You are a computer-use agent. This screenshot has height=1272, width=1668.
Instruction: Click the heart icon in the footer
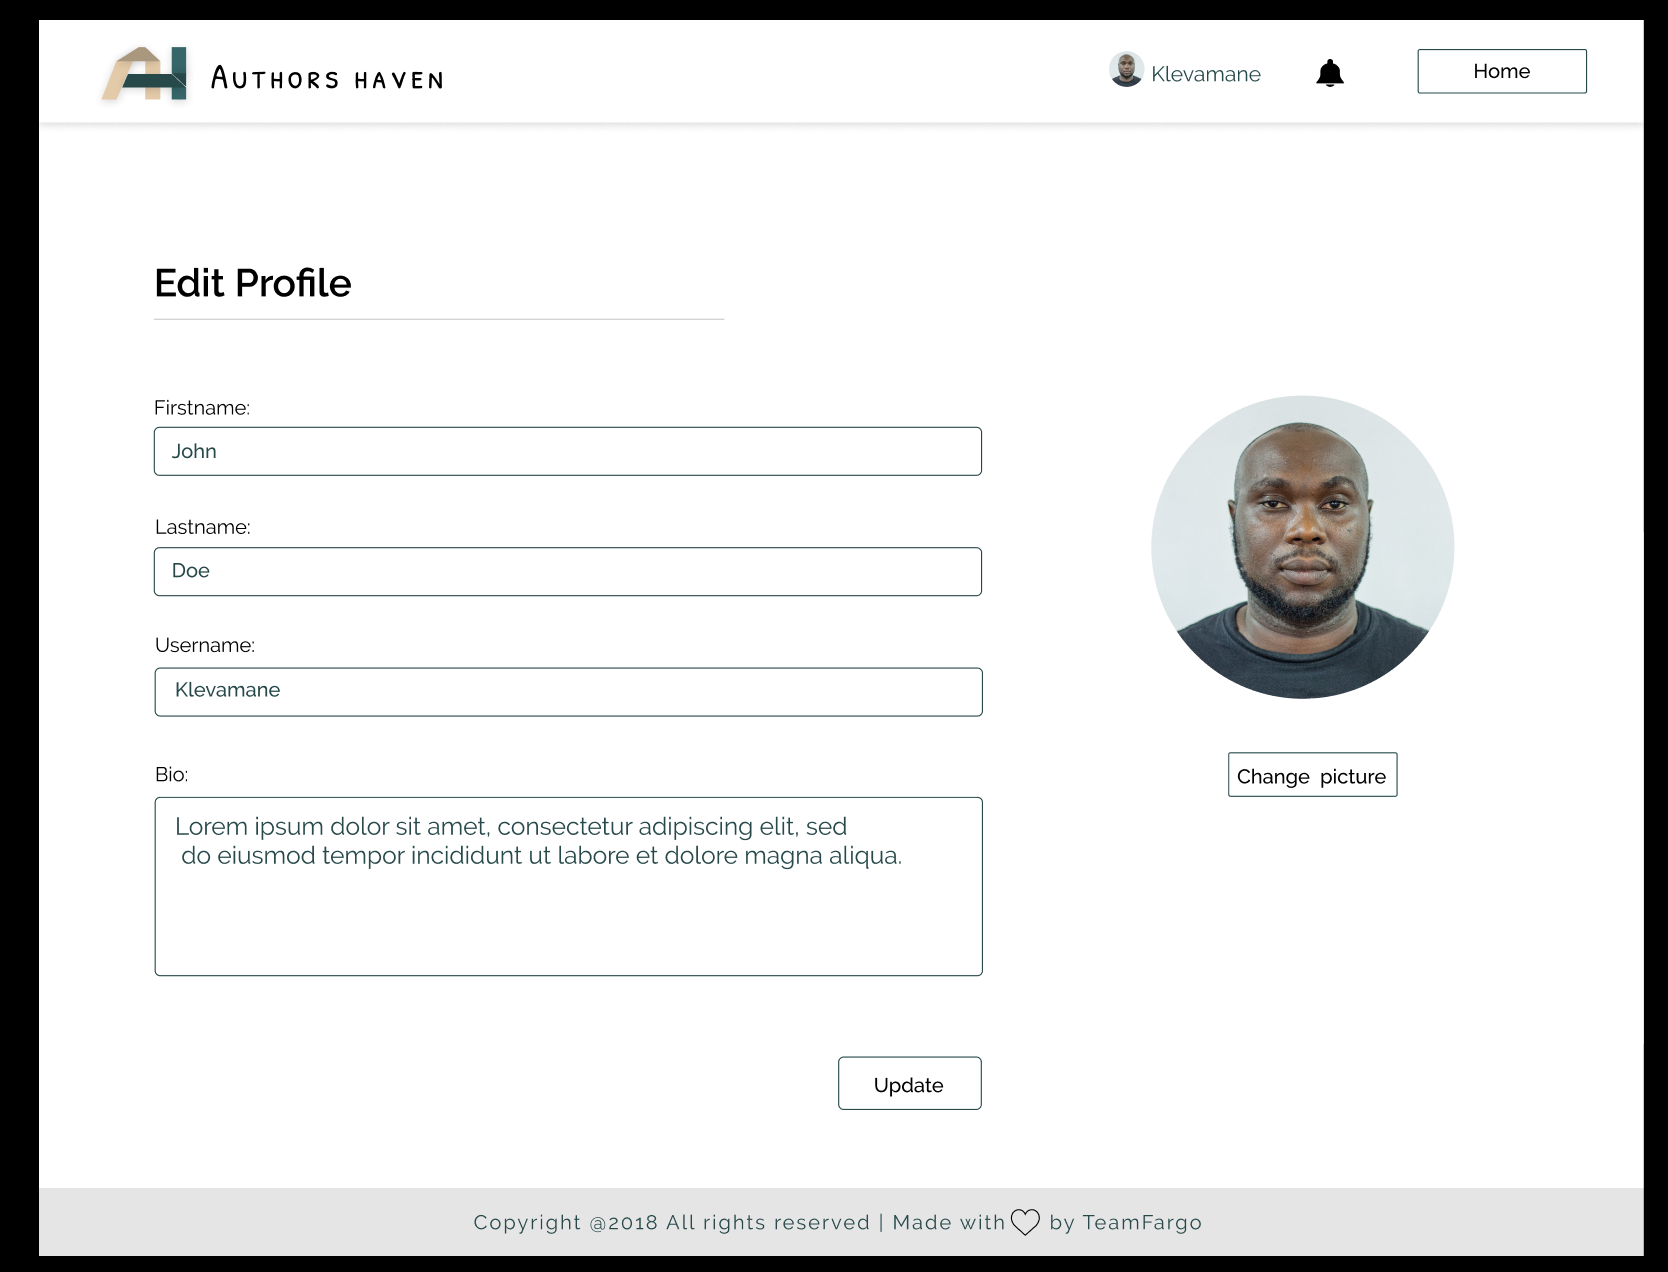pyautogui.click(x=1026, y=1221)
